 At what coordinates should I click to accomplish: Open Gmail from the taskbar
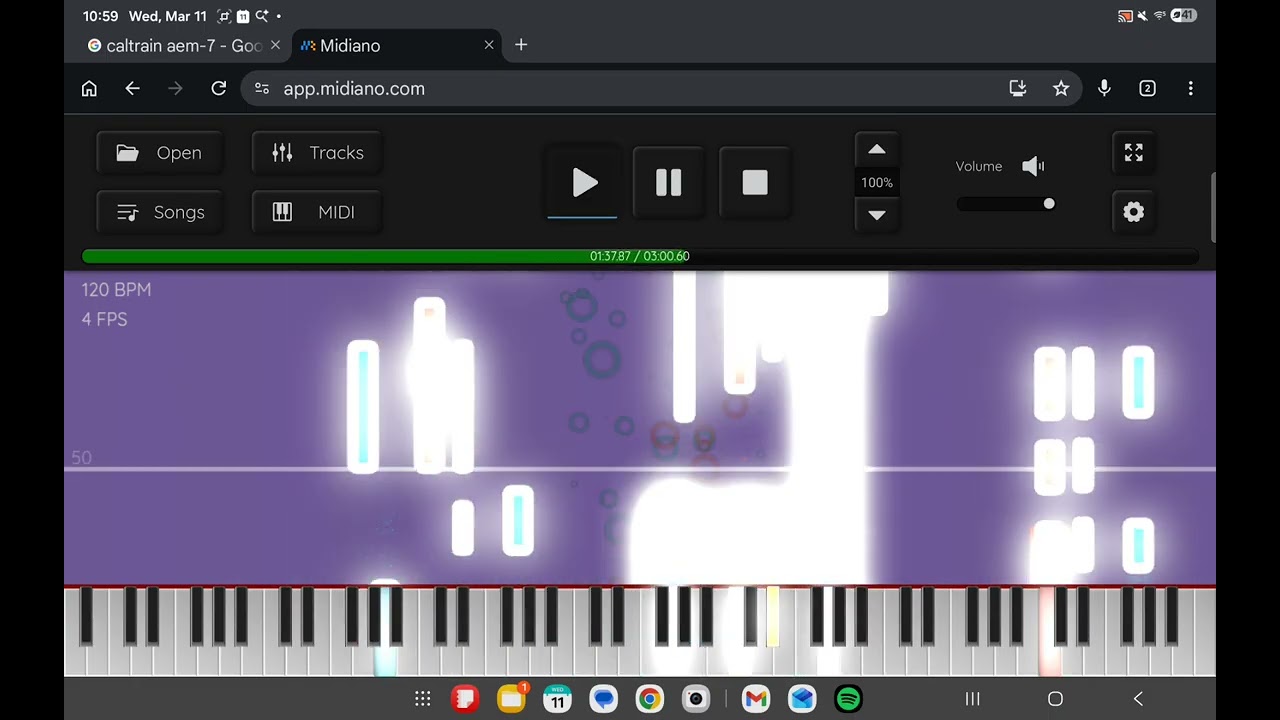coord(756,699)
